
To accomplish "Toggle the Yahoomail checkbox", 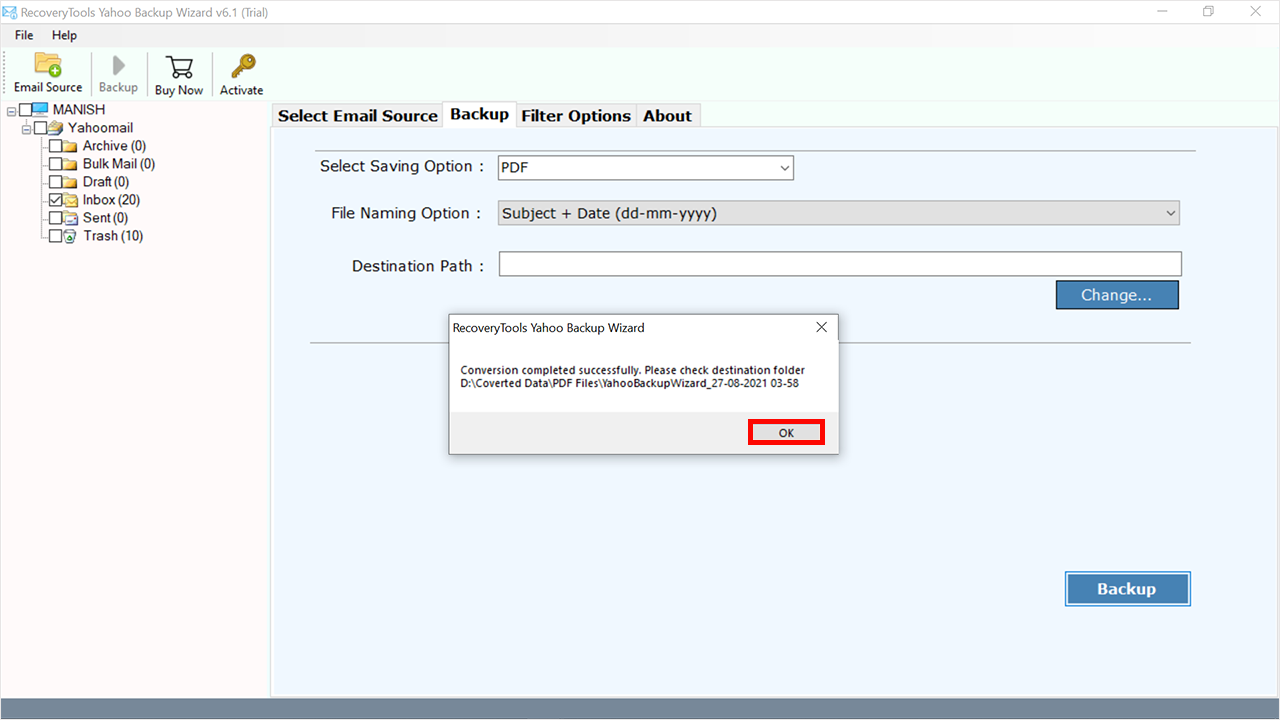I will pyautogui.click(x=41, y=128).
